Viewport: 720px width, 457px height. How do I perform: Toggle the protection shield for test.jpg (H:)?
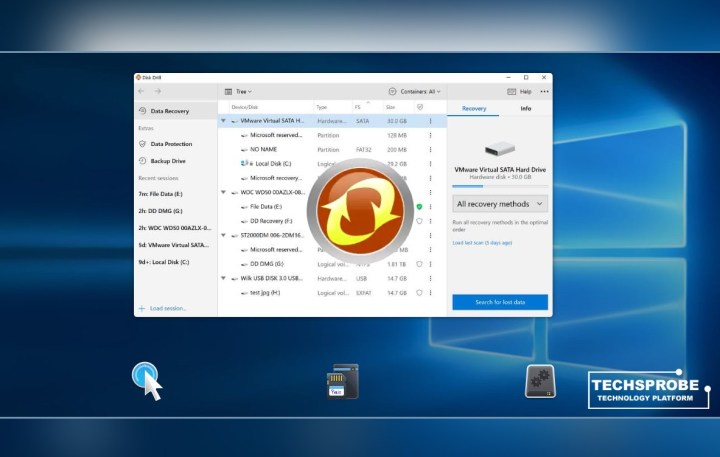(419, 293)
